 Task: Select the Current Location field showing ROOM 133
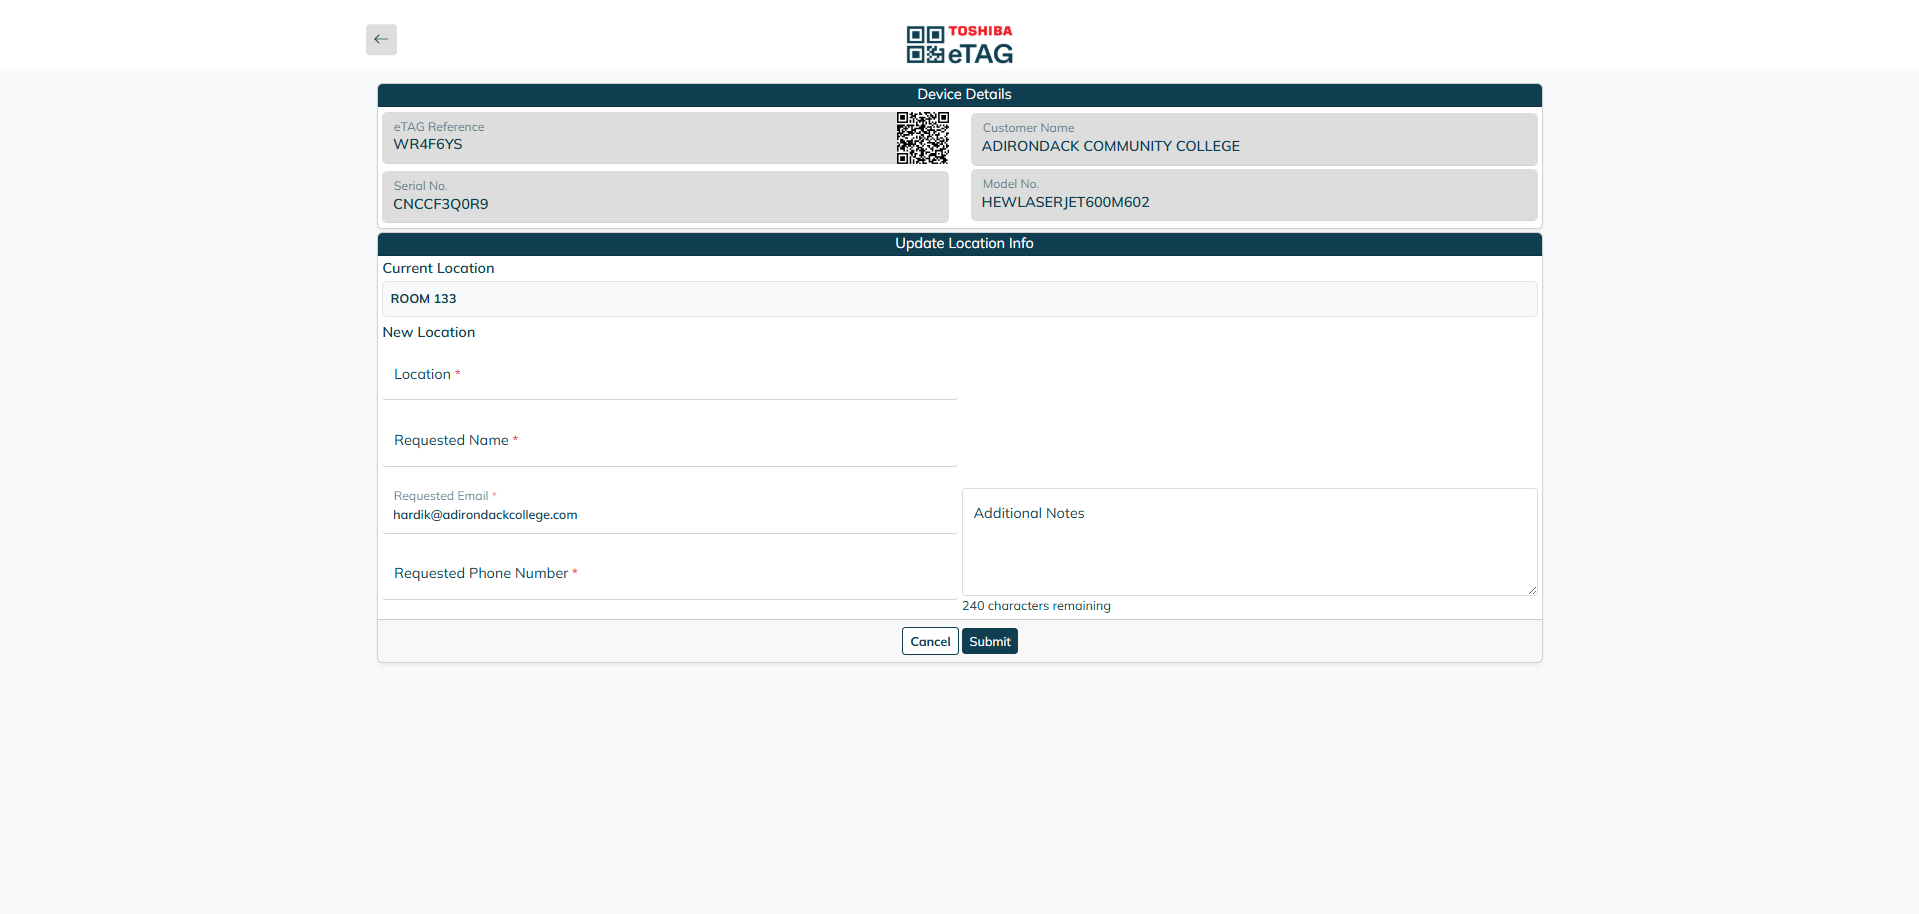[x=959, y=298]
